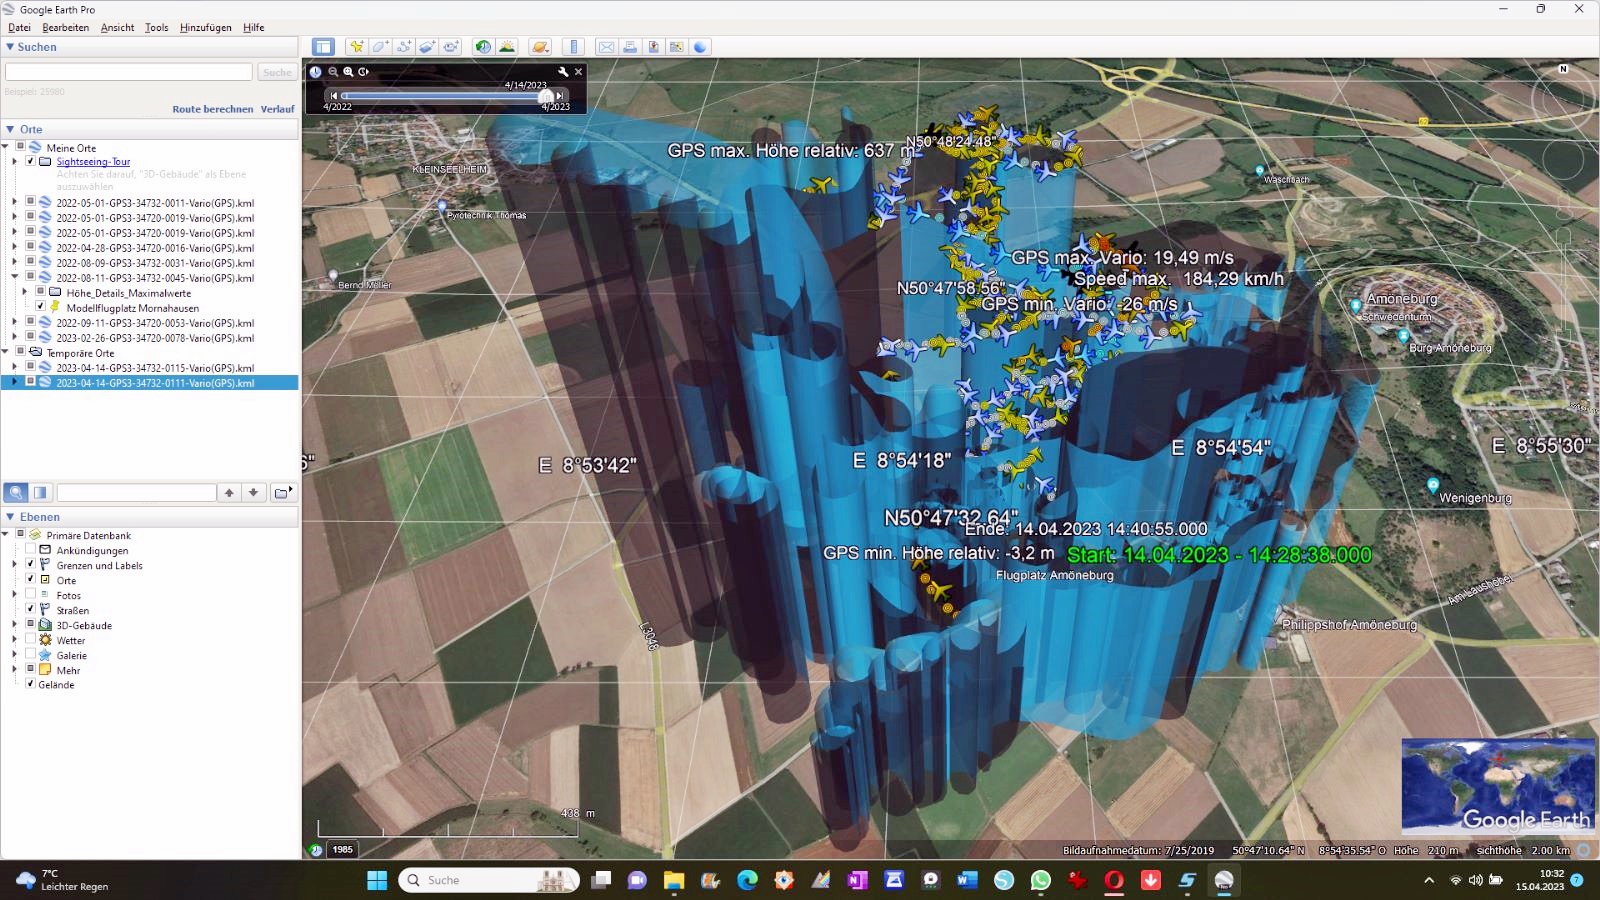Screen dimensions: 1600x900
Task: Click the time slider left range marker
Action: 345,96
